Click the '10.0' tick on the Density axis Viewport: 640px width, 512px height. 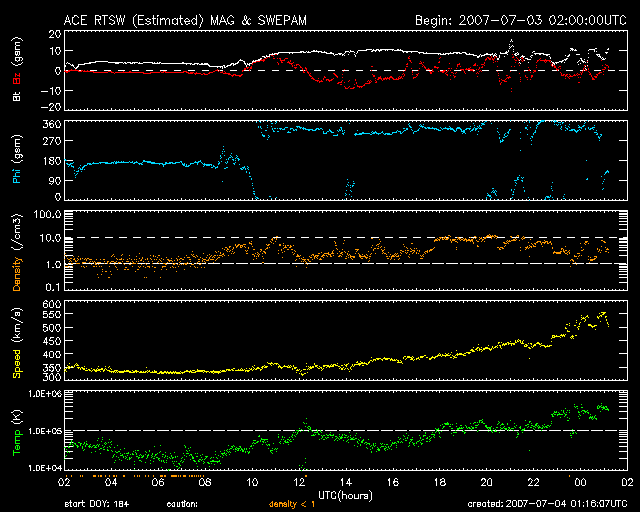(x=50, y=238)
